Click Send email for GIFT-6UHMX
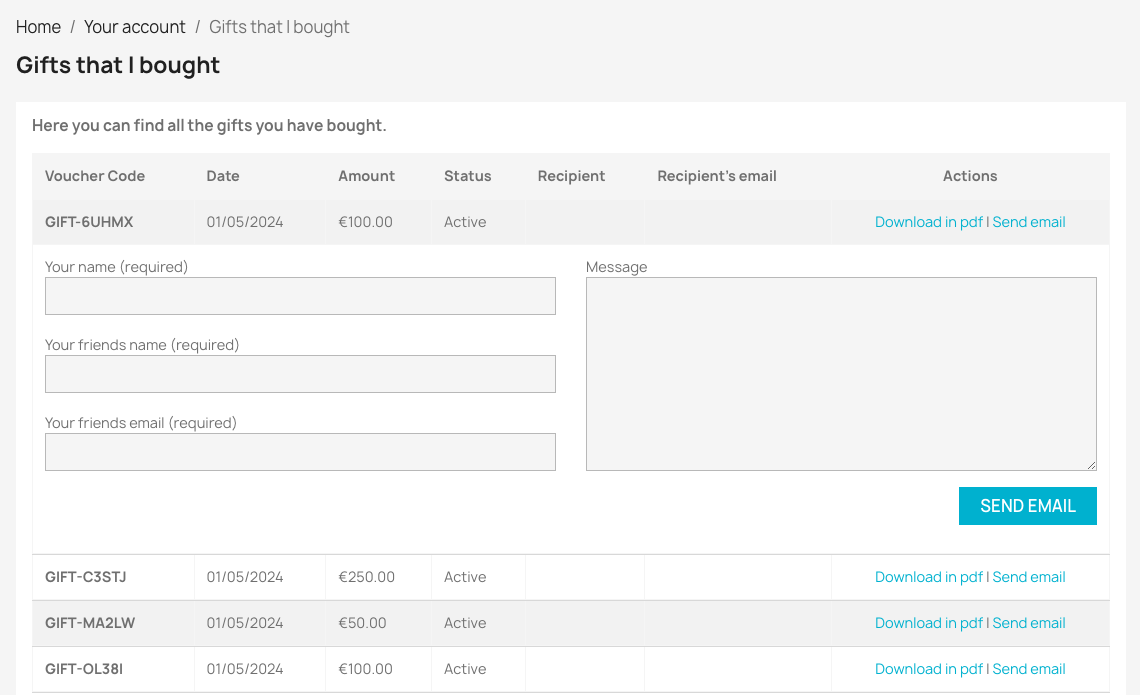This screenshot has width=1140, height=695. coord(1029,222)
